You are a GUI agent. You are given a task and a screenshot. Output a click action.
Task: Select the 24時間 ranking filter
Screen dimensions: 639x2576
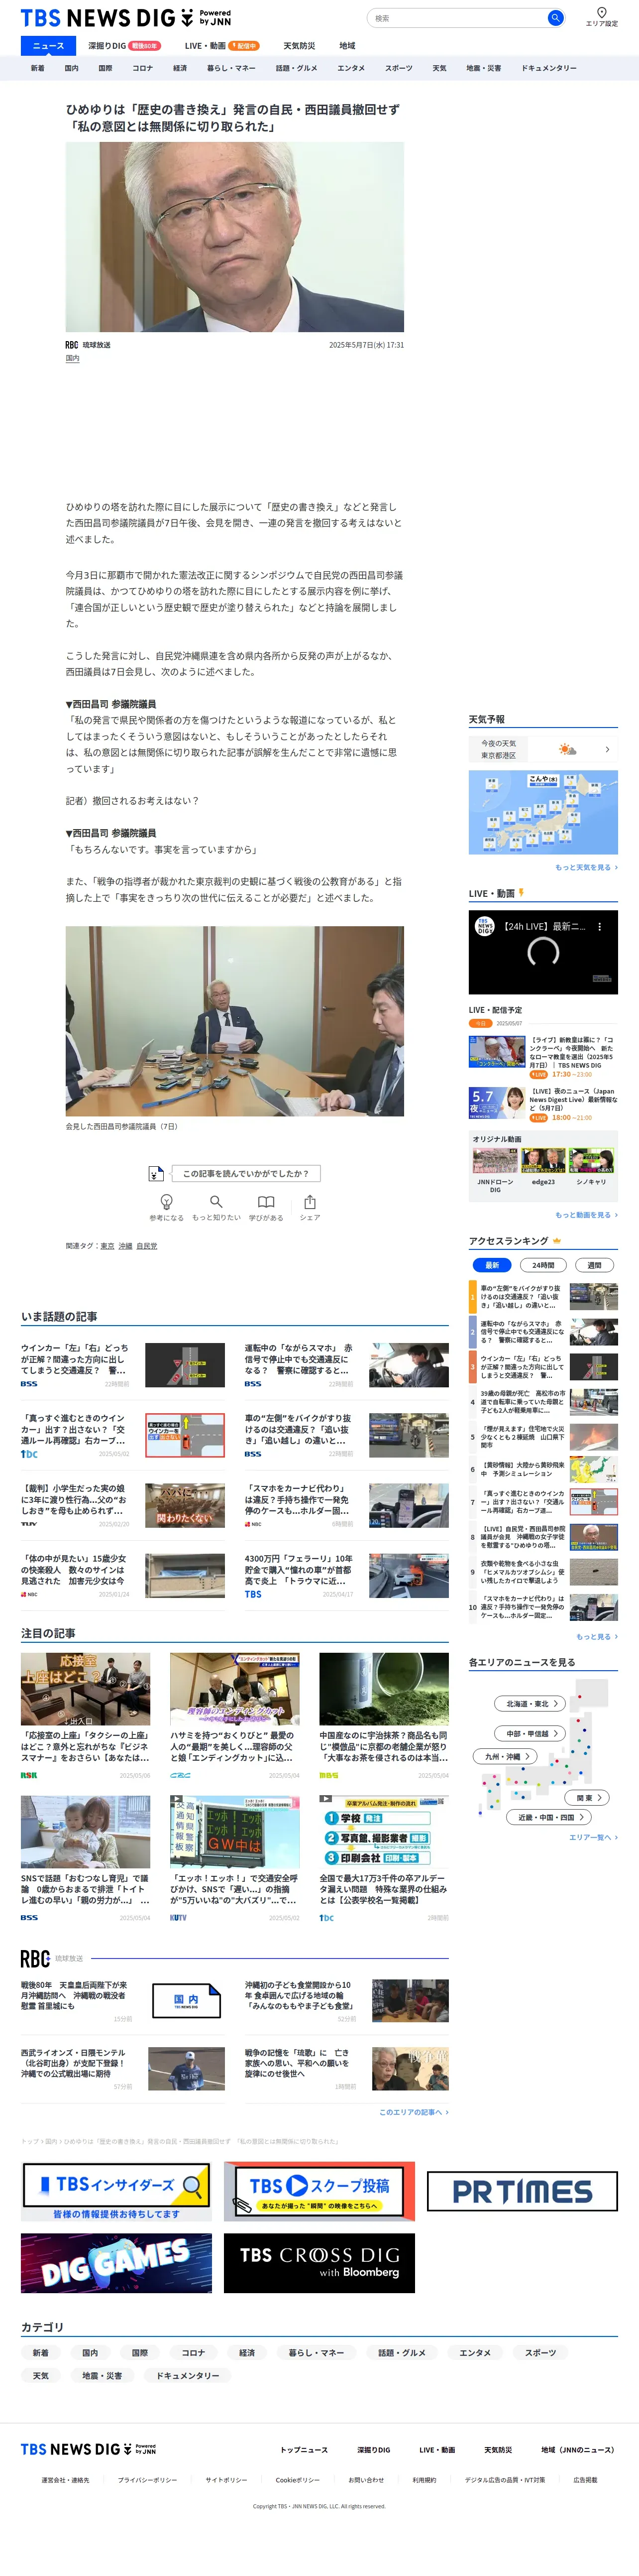tap(543, 1265)
